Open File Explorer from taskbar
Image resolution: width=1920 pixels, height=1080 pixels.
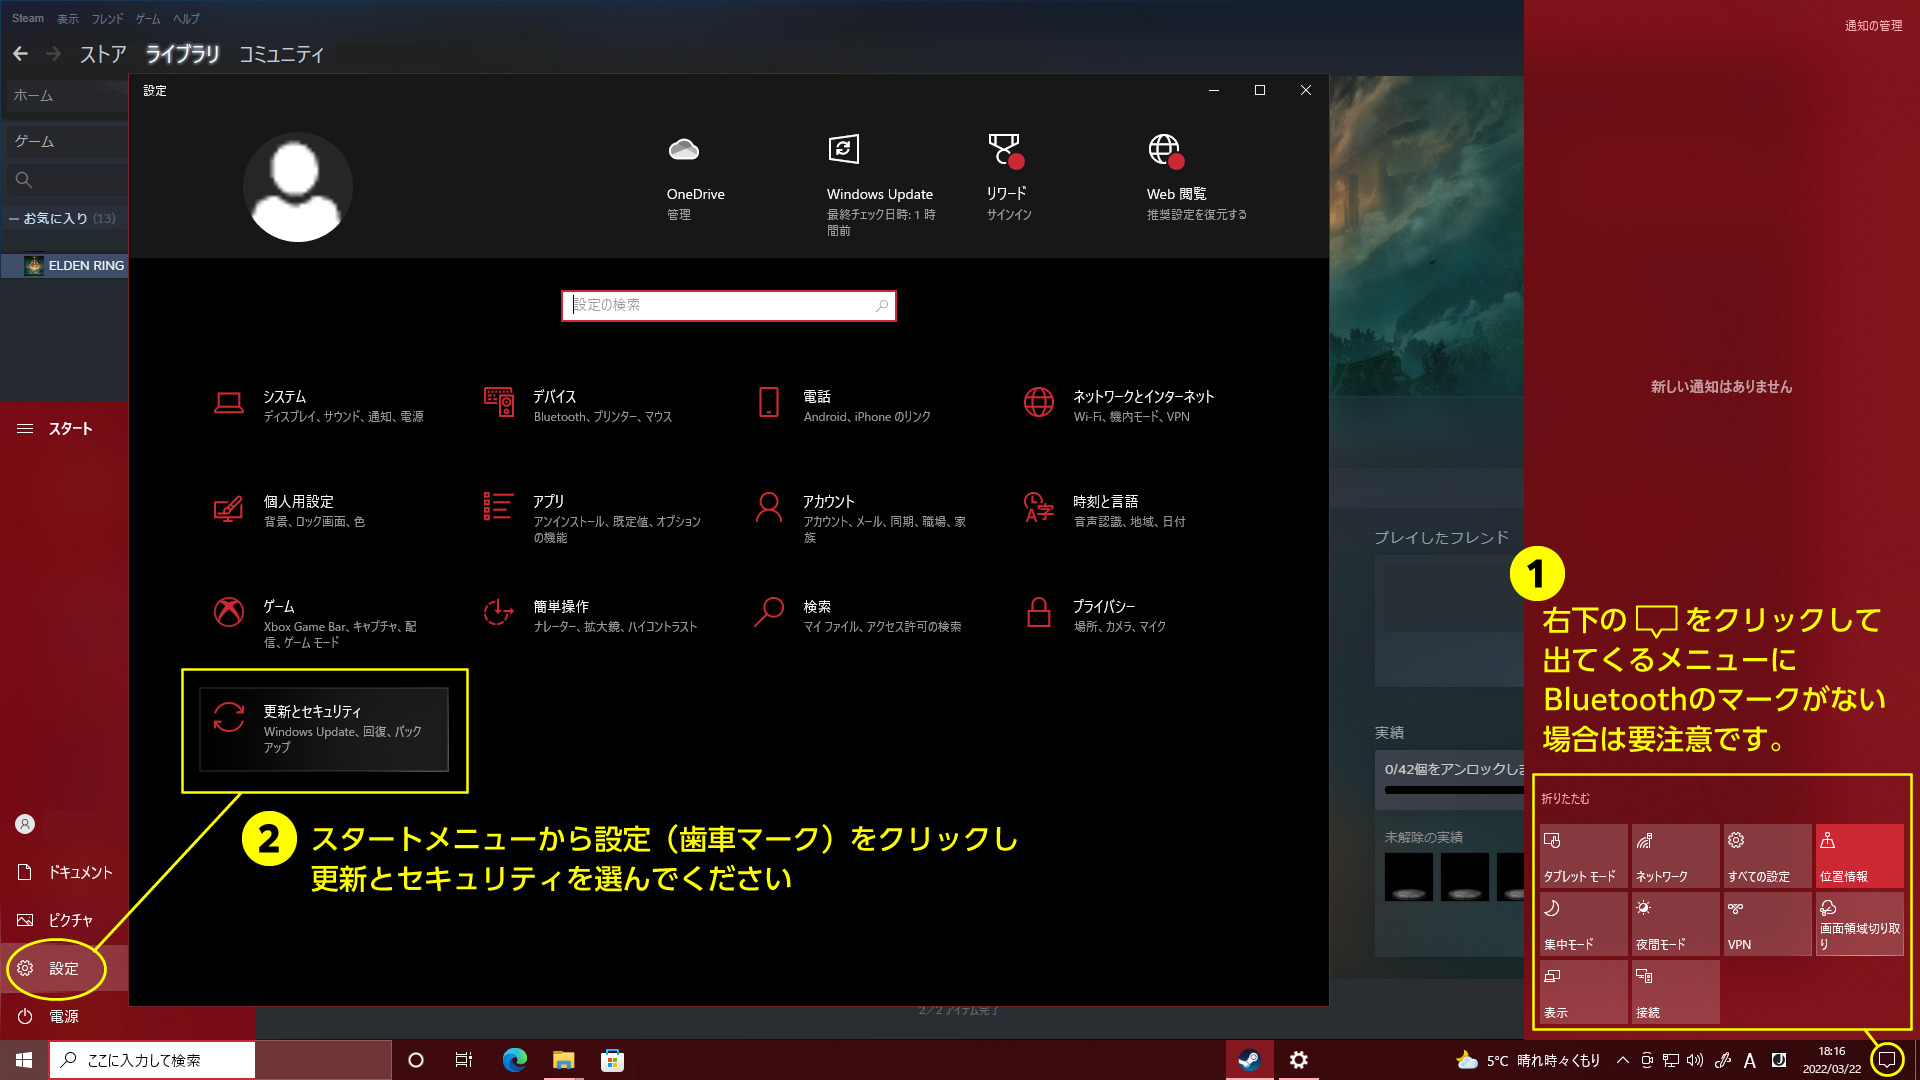[563, 1060]
